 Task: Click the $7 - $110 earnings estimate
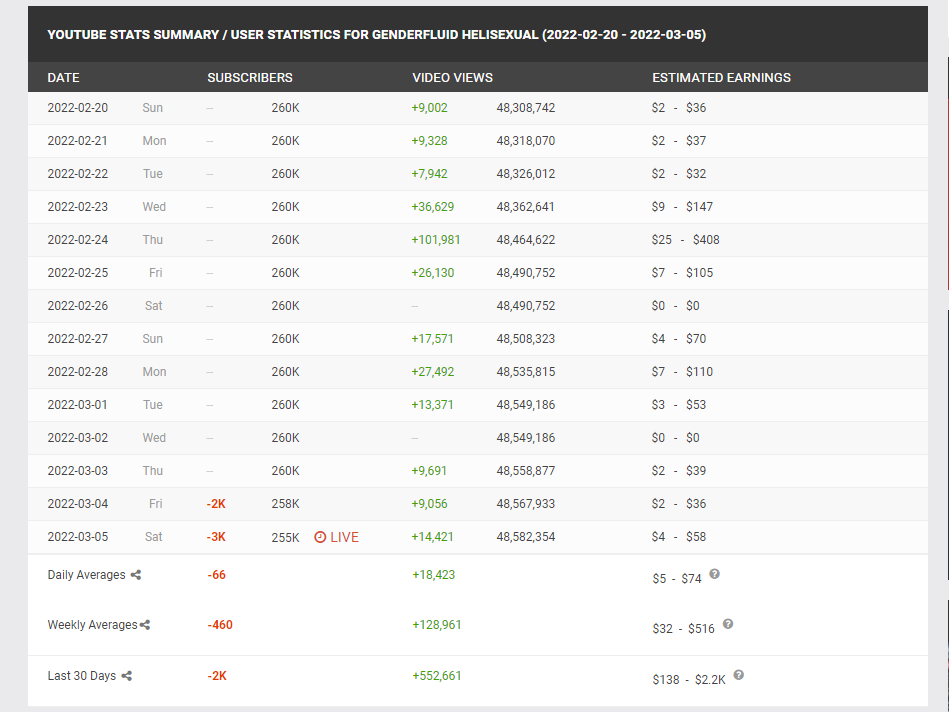coord(683,372)
